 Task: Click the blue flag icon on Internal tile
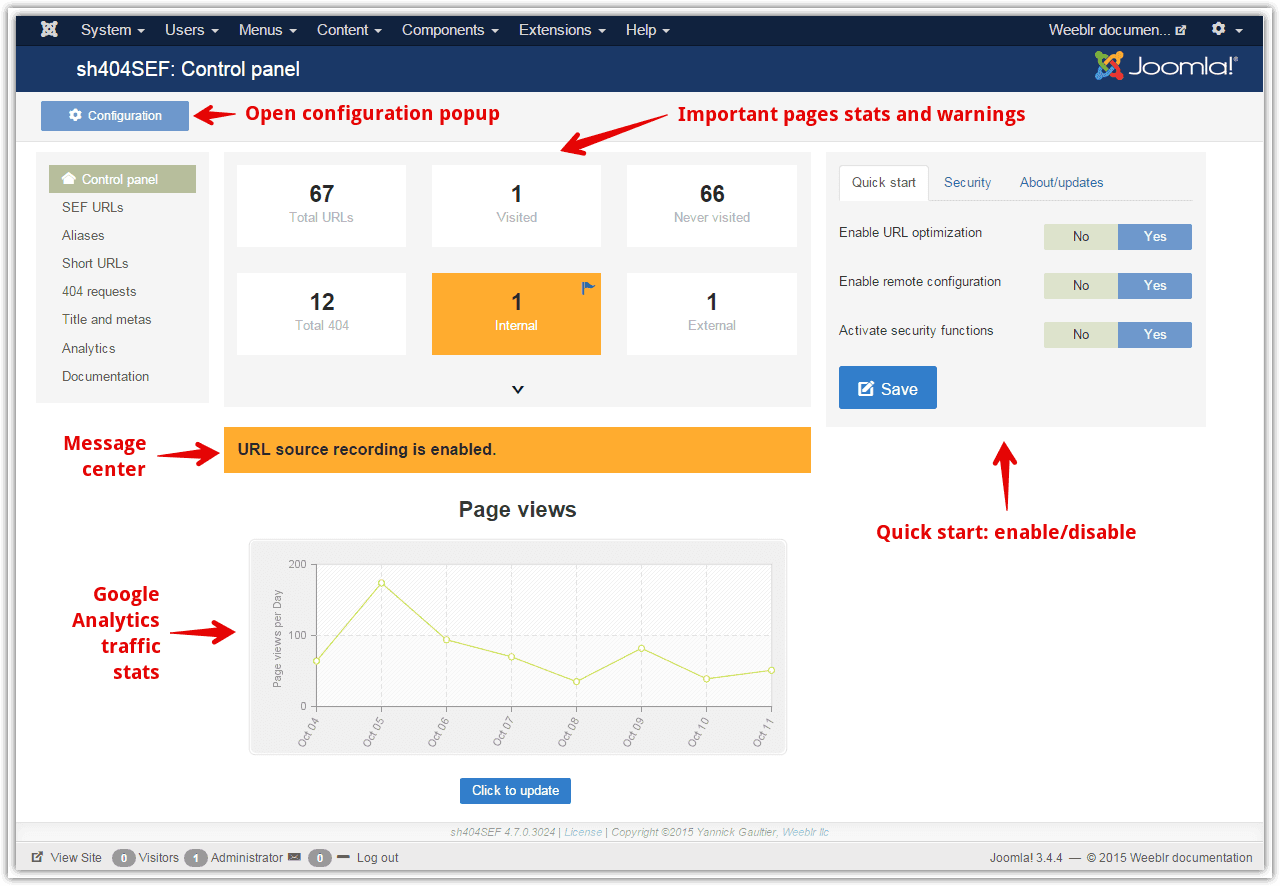[x=588, y=288]
